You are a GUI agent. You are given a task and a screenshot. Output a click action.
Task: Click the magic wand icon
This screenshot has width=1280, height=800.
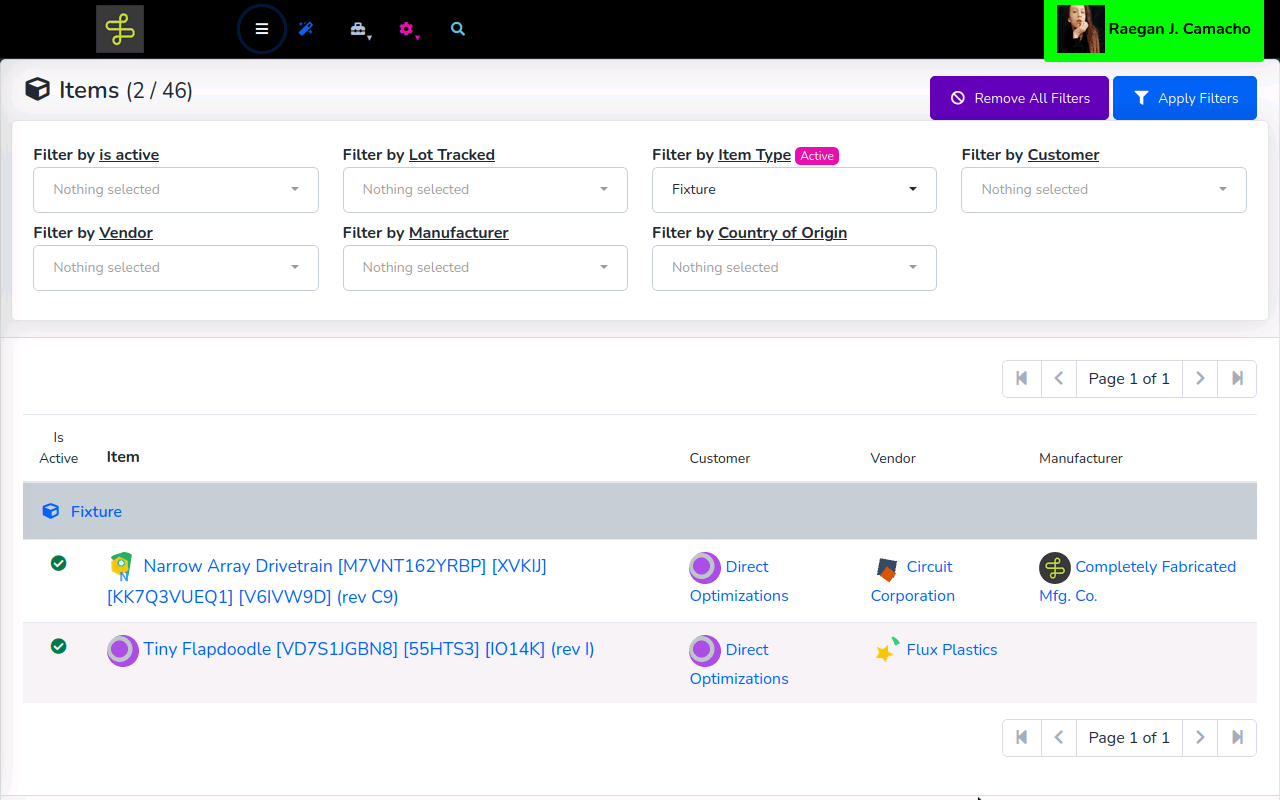(306, 29)
